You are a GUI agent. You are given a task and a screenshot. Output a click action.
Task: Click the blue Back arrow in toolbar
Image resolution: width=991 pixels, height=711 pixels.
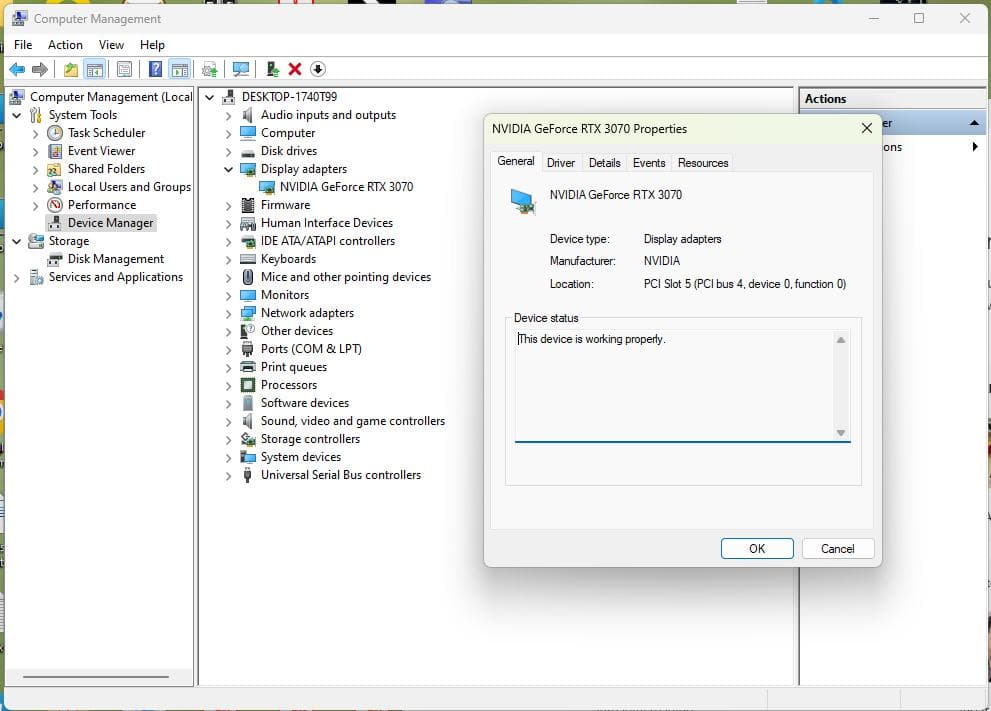click(x=17, y=69)
